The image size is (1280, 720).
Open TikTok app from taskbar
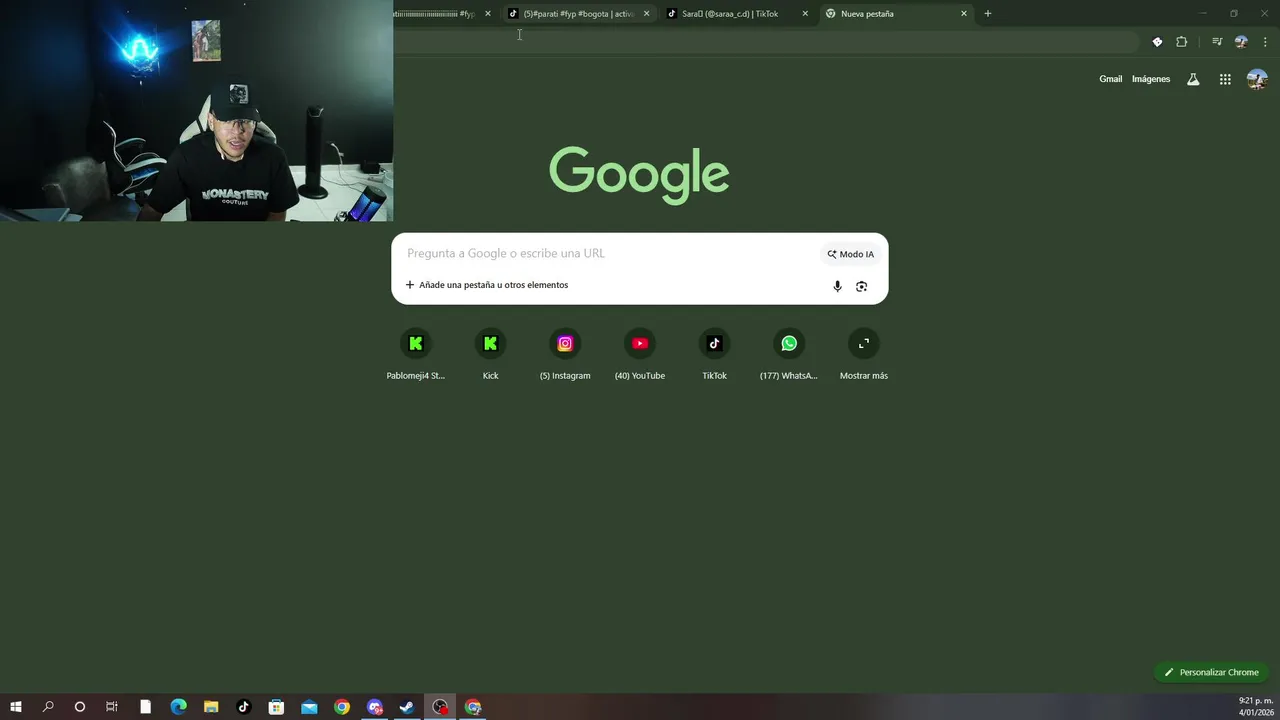click(243, 707)
